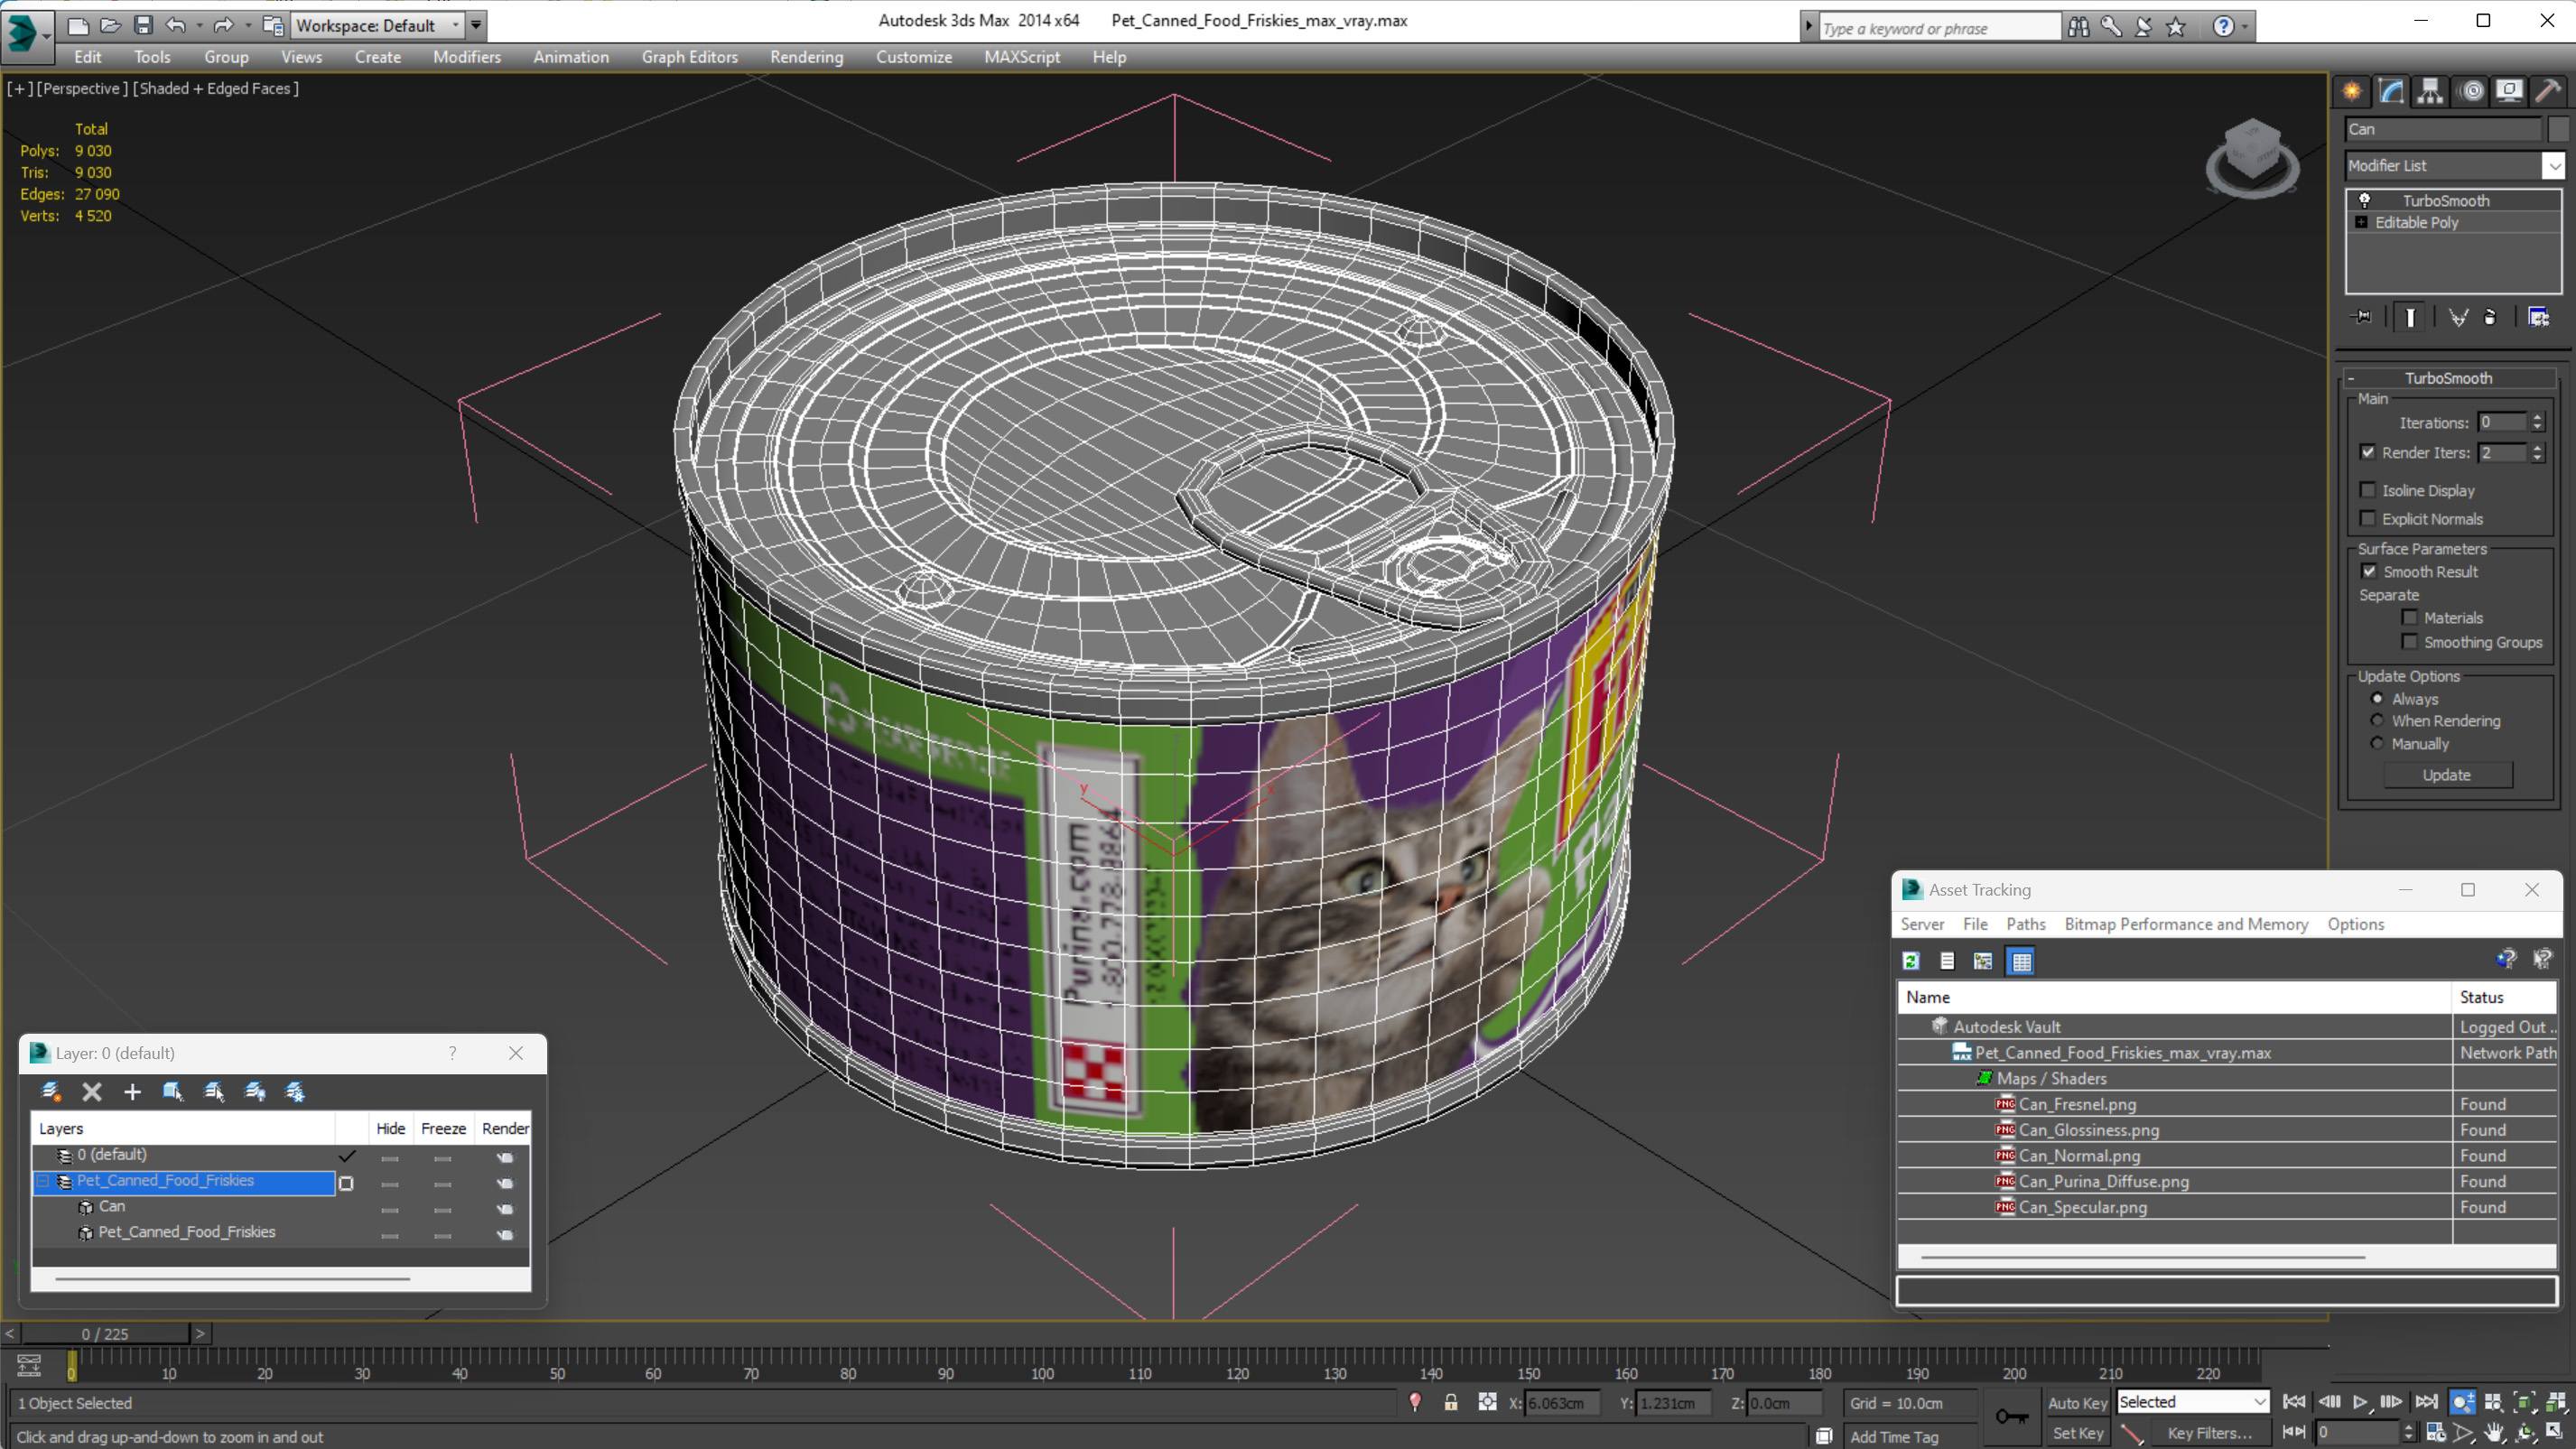Open the Utilities command panel tab
This screenshot has height=1449, width=2576.
pos(2548,91)
